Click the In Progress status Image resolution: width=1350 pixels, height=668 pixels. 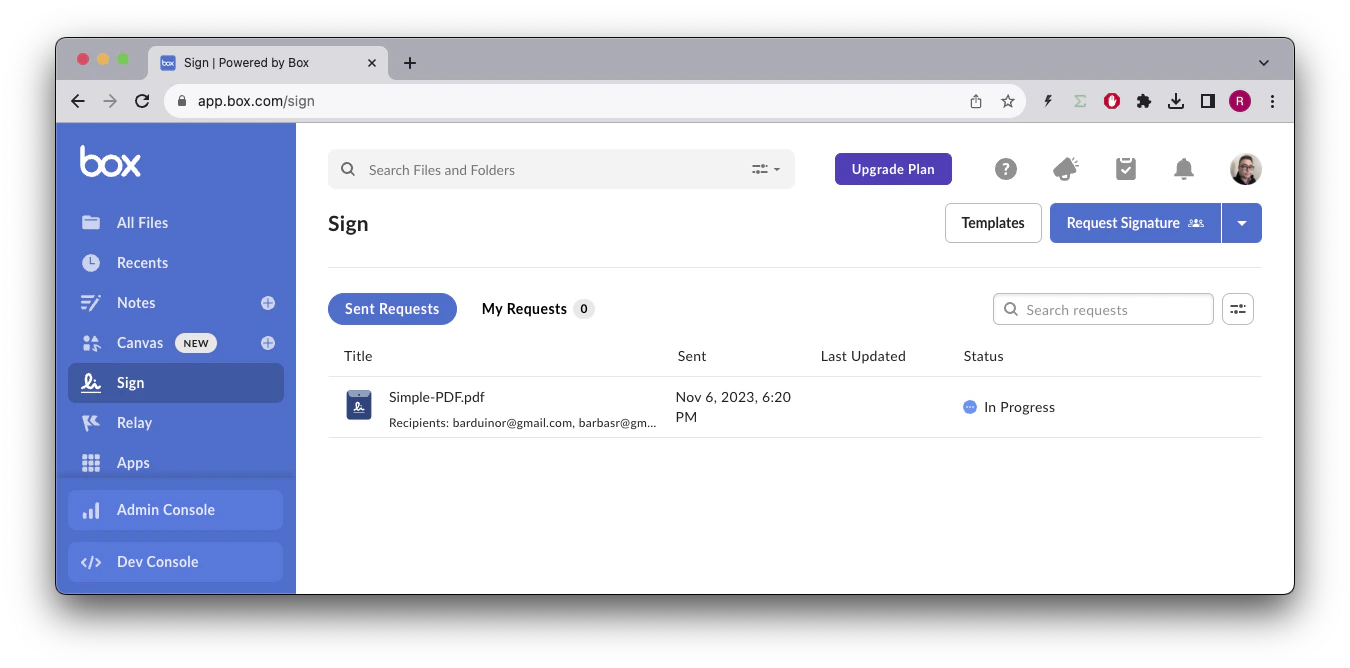1009,407
